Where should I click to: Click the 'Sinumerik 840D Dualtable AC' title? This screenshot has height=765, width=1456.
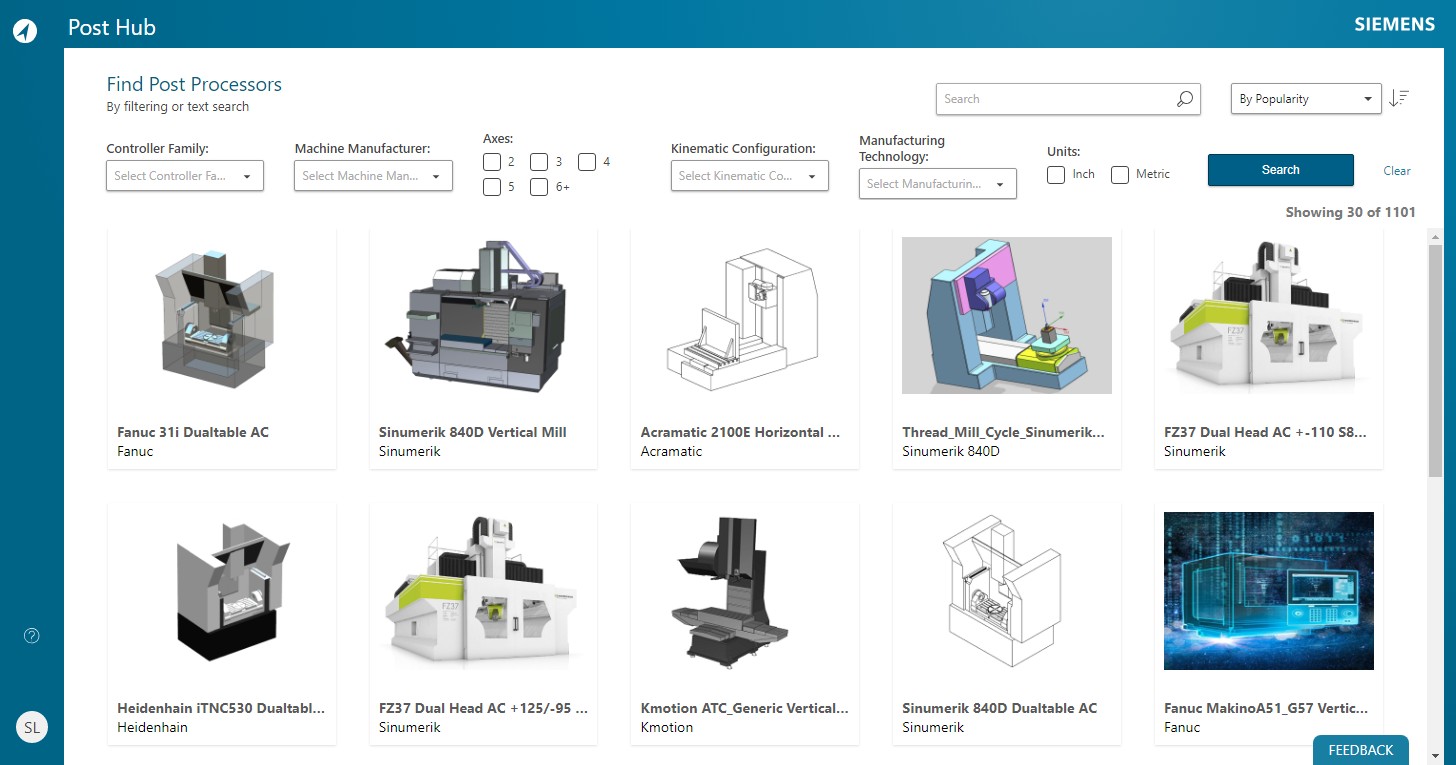click(x=1000, y=708)
